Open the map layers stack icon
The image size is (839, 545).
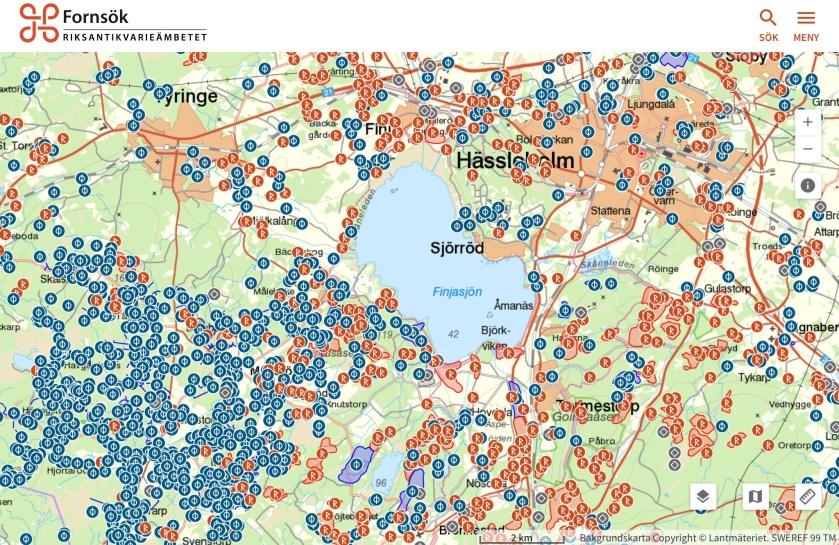[703, 497]
